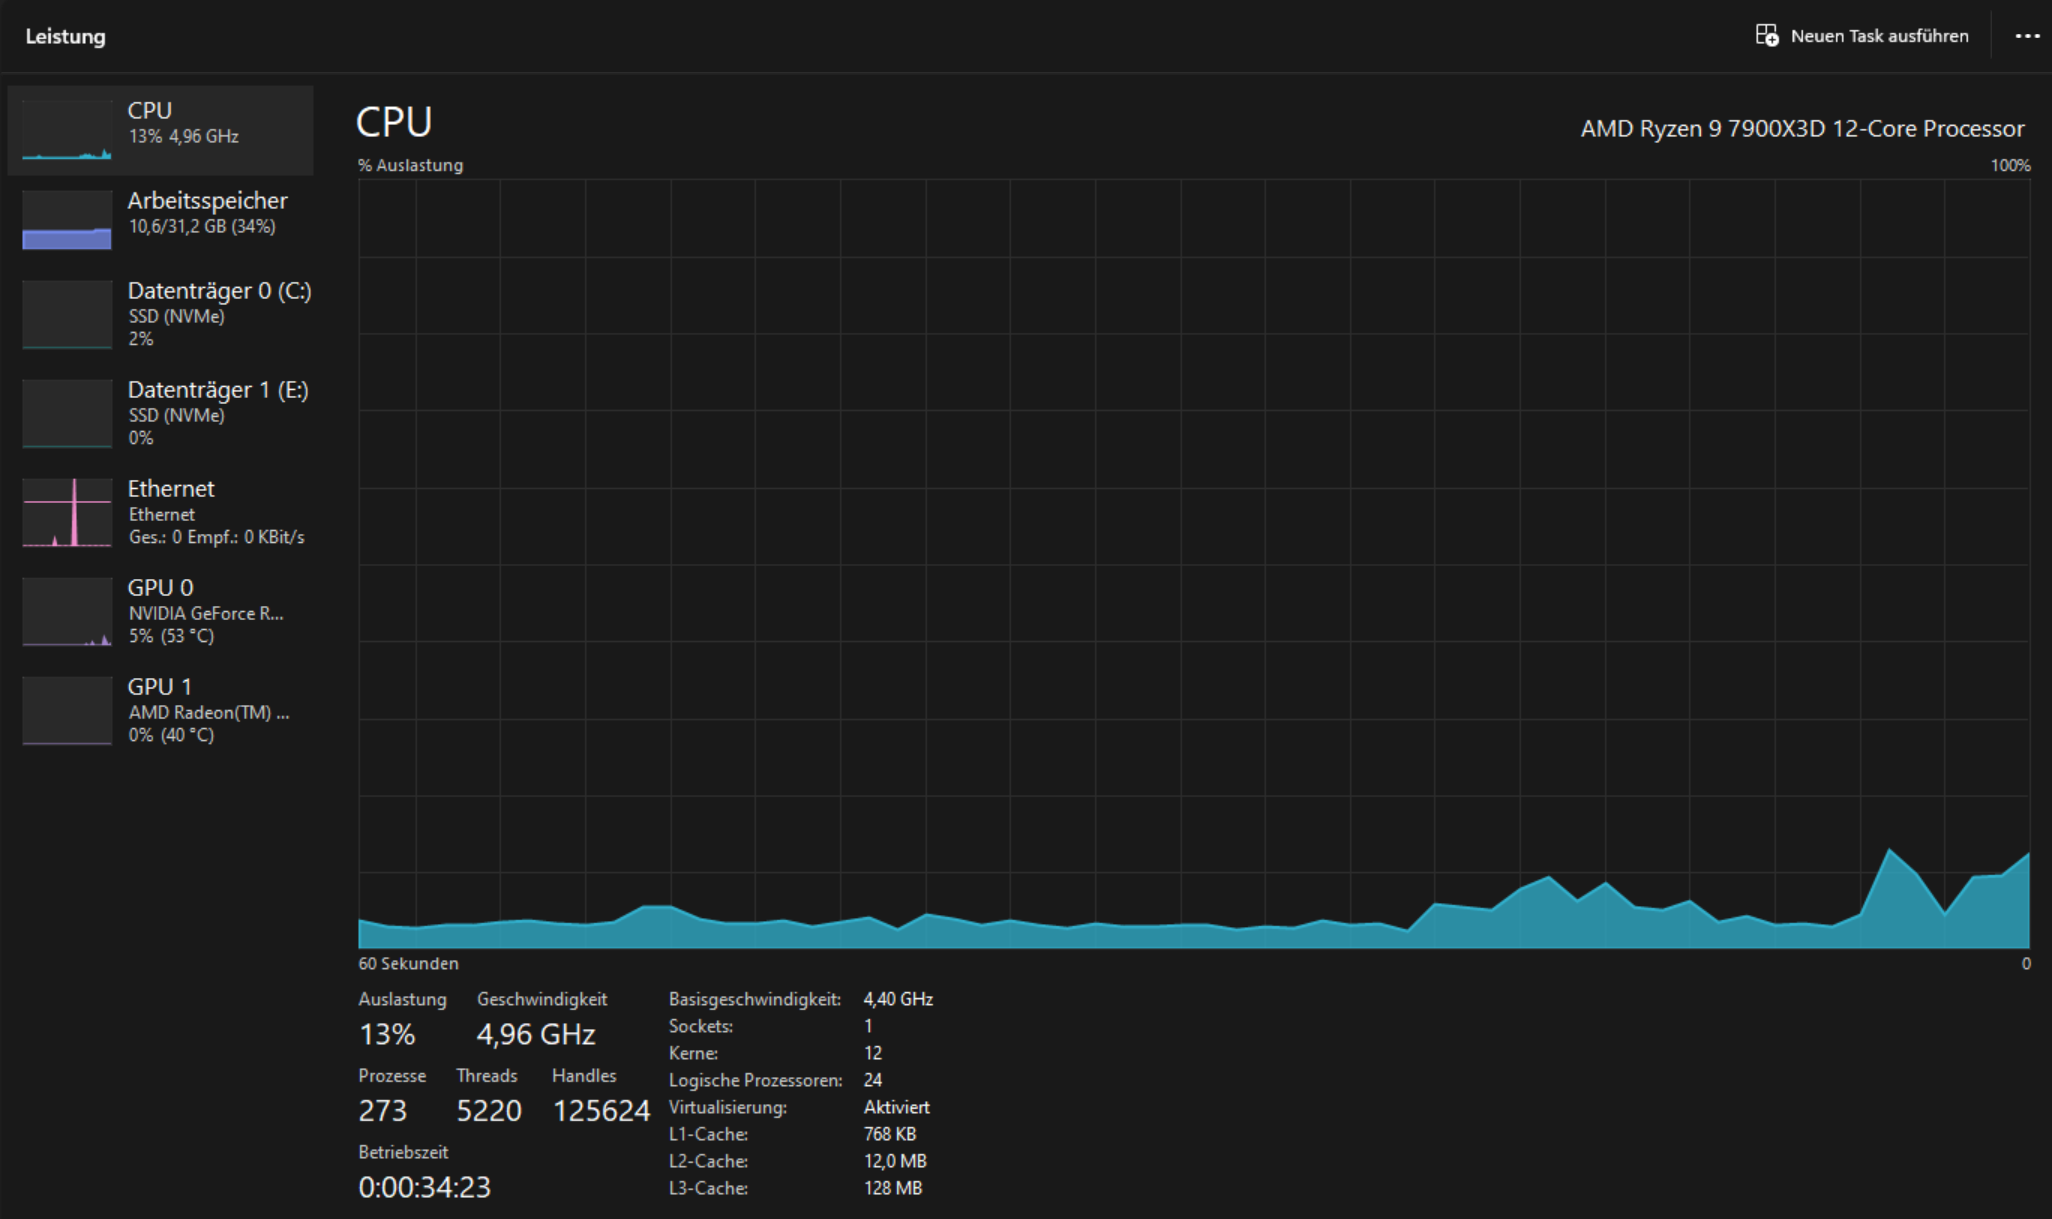The height and width of the screenshot is (1219, 2052).
Task: Open GPU 1 AMD Radeon entry
Action: (x=208, y=711)
